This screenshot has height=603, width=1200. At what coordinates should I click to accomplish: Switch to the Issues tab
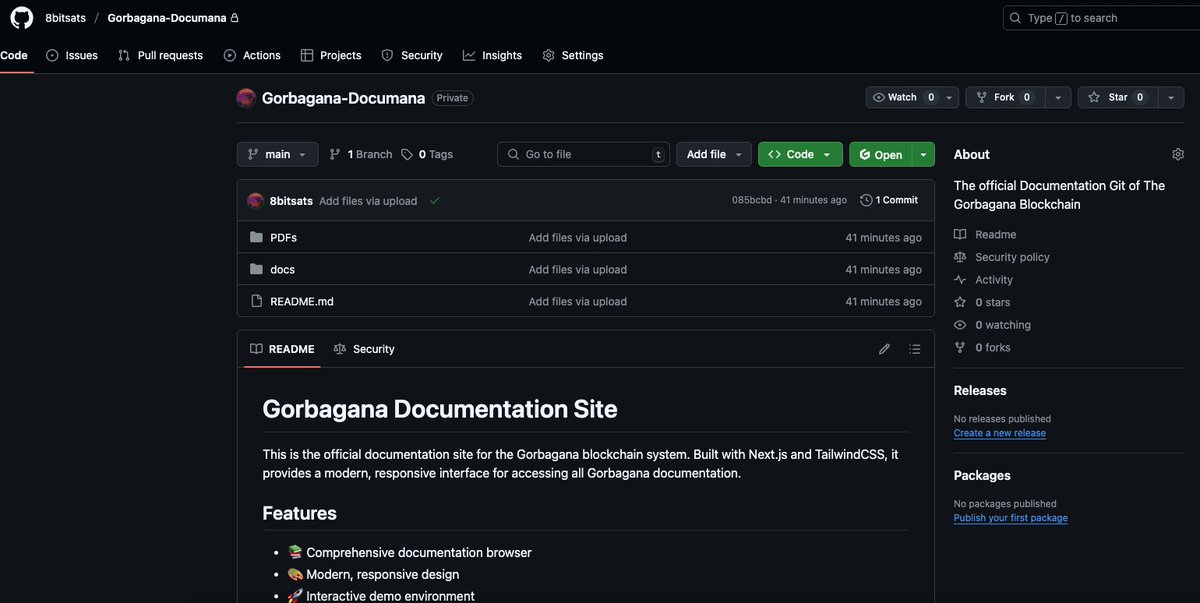[72, 55]
